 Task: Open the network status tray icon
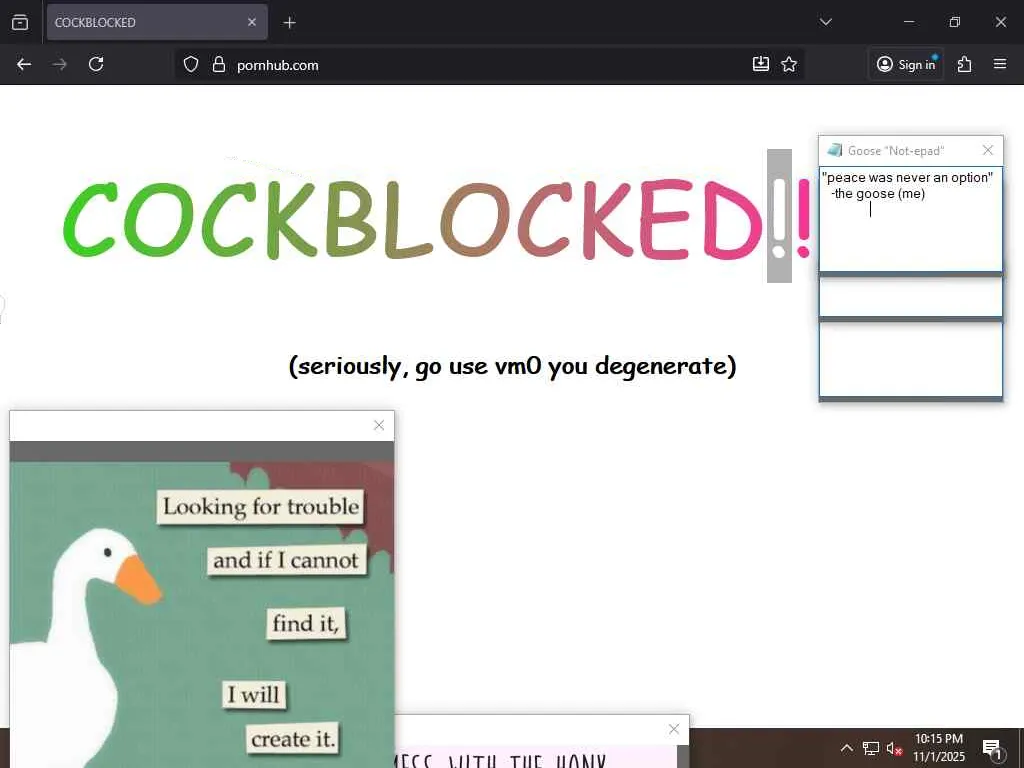tap(871, 748)
